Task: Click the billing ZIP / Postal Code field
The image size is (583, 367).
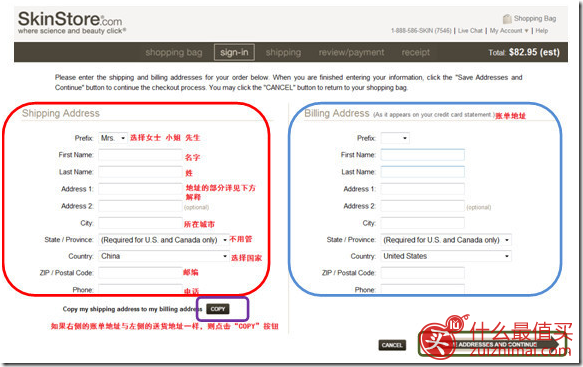Action: (x=422, y=273)
